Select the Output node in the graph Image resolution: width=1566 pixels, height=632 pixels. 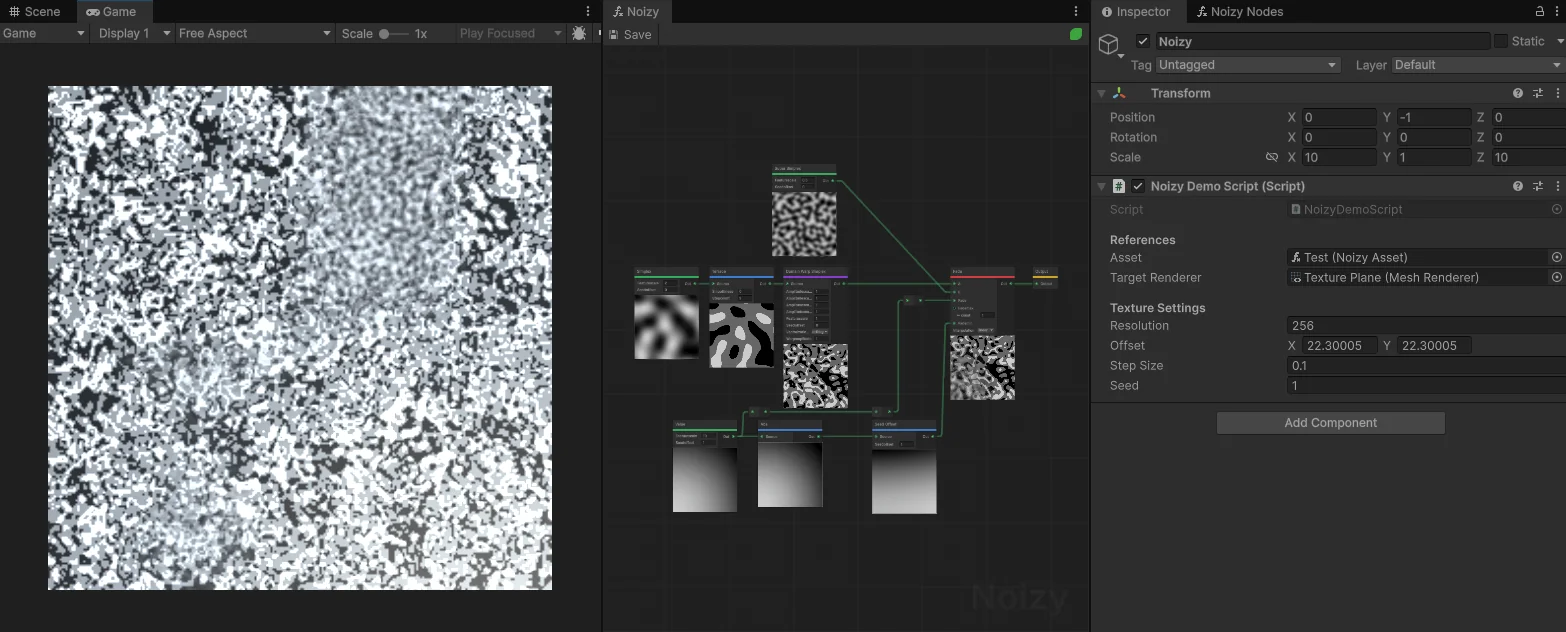pyautogui.click(x=1045, y=278)
